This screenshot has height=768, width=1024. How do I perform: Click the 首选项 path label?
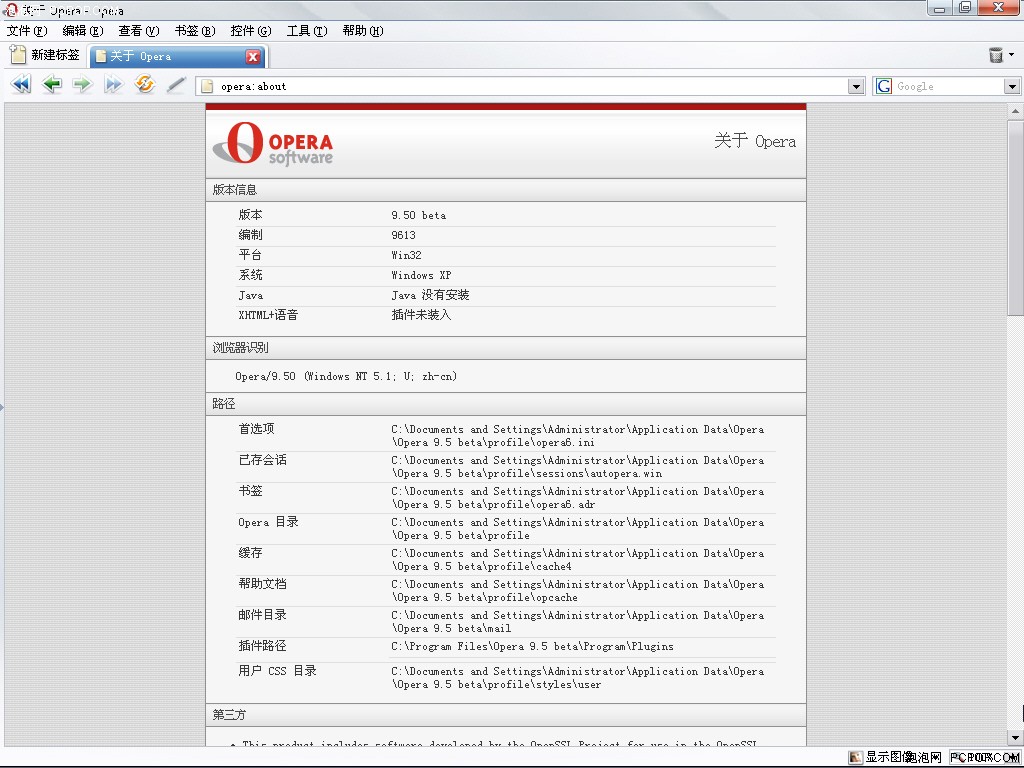tap(257, 428)
